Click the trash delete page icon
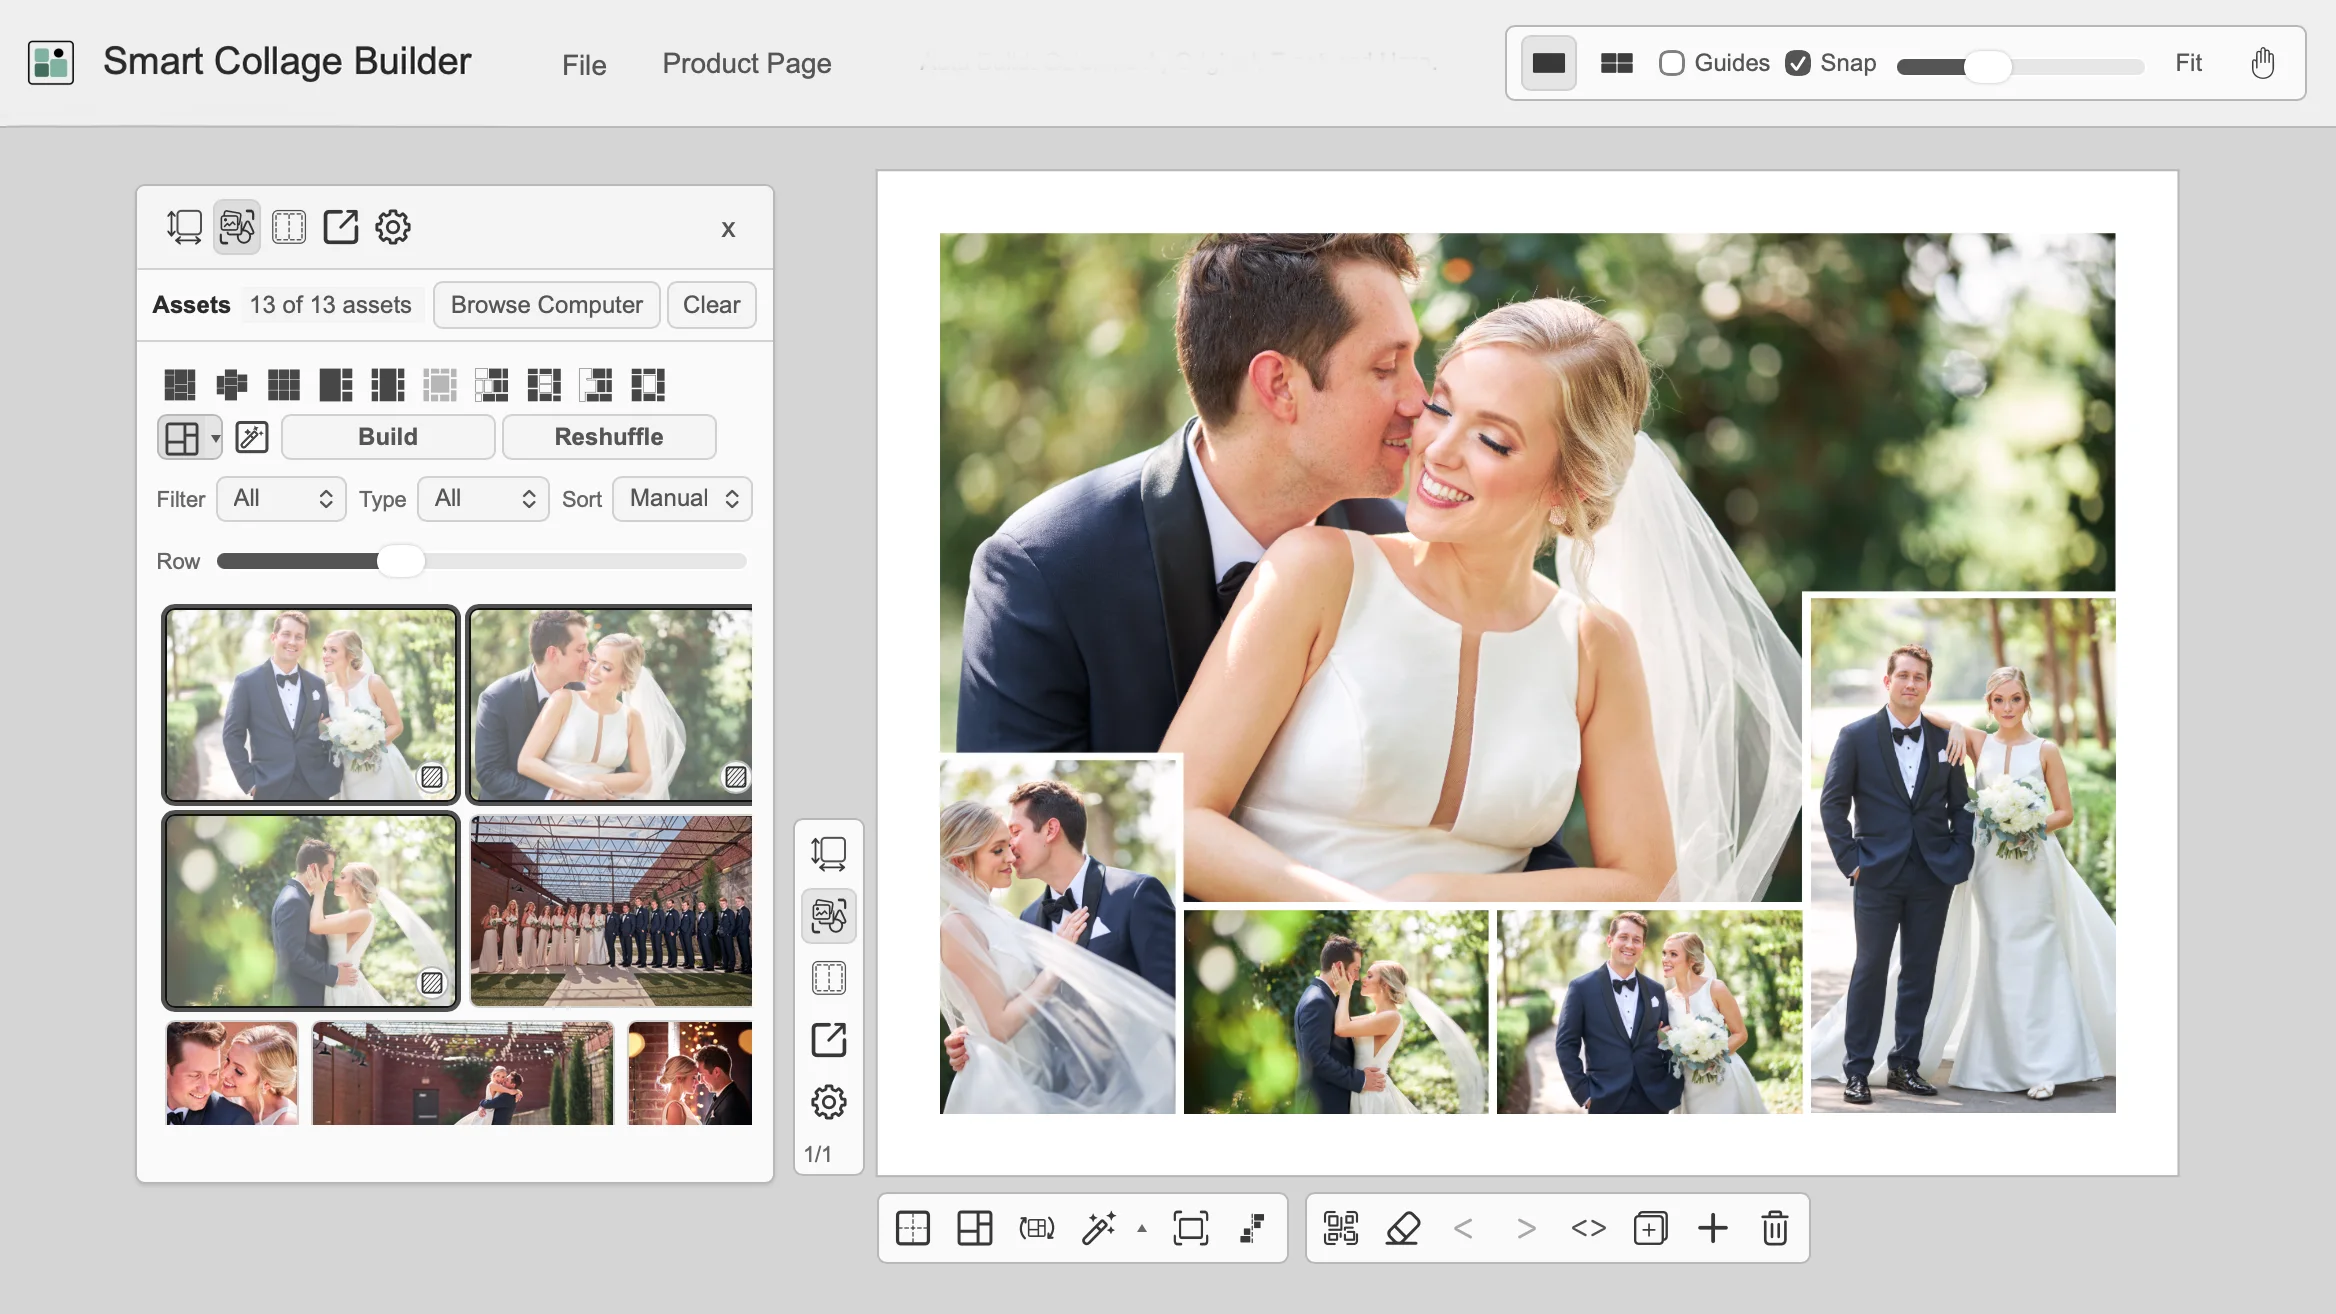Viewport: 2336px width, 1314px height. pos(1774,1228)
